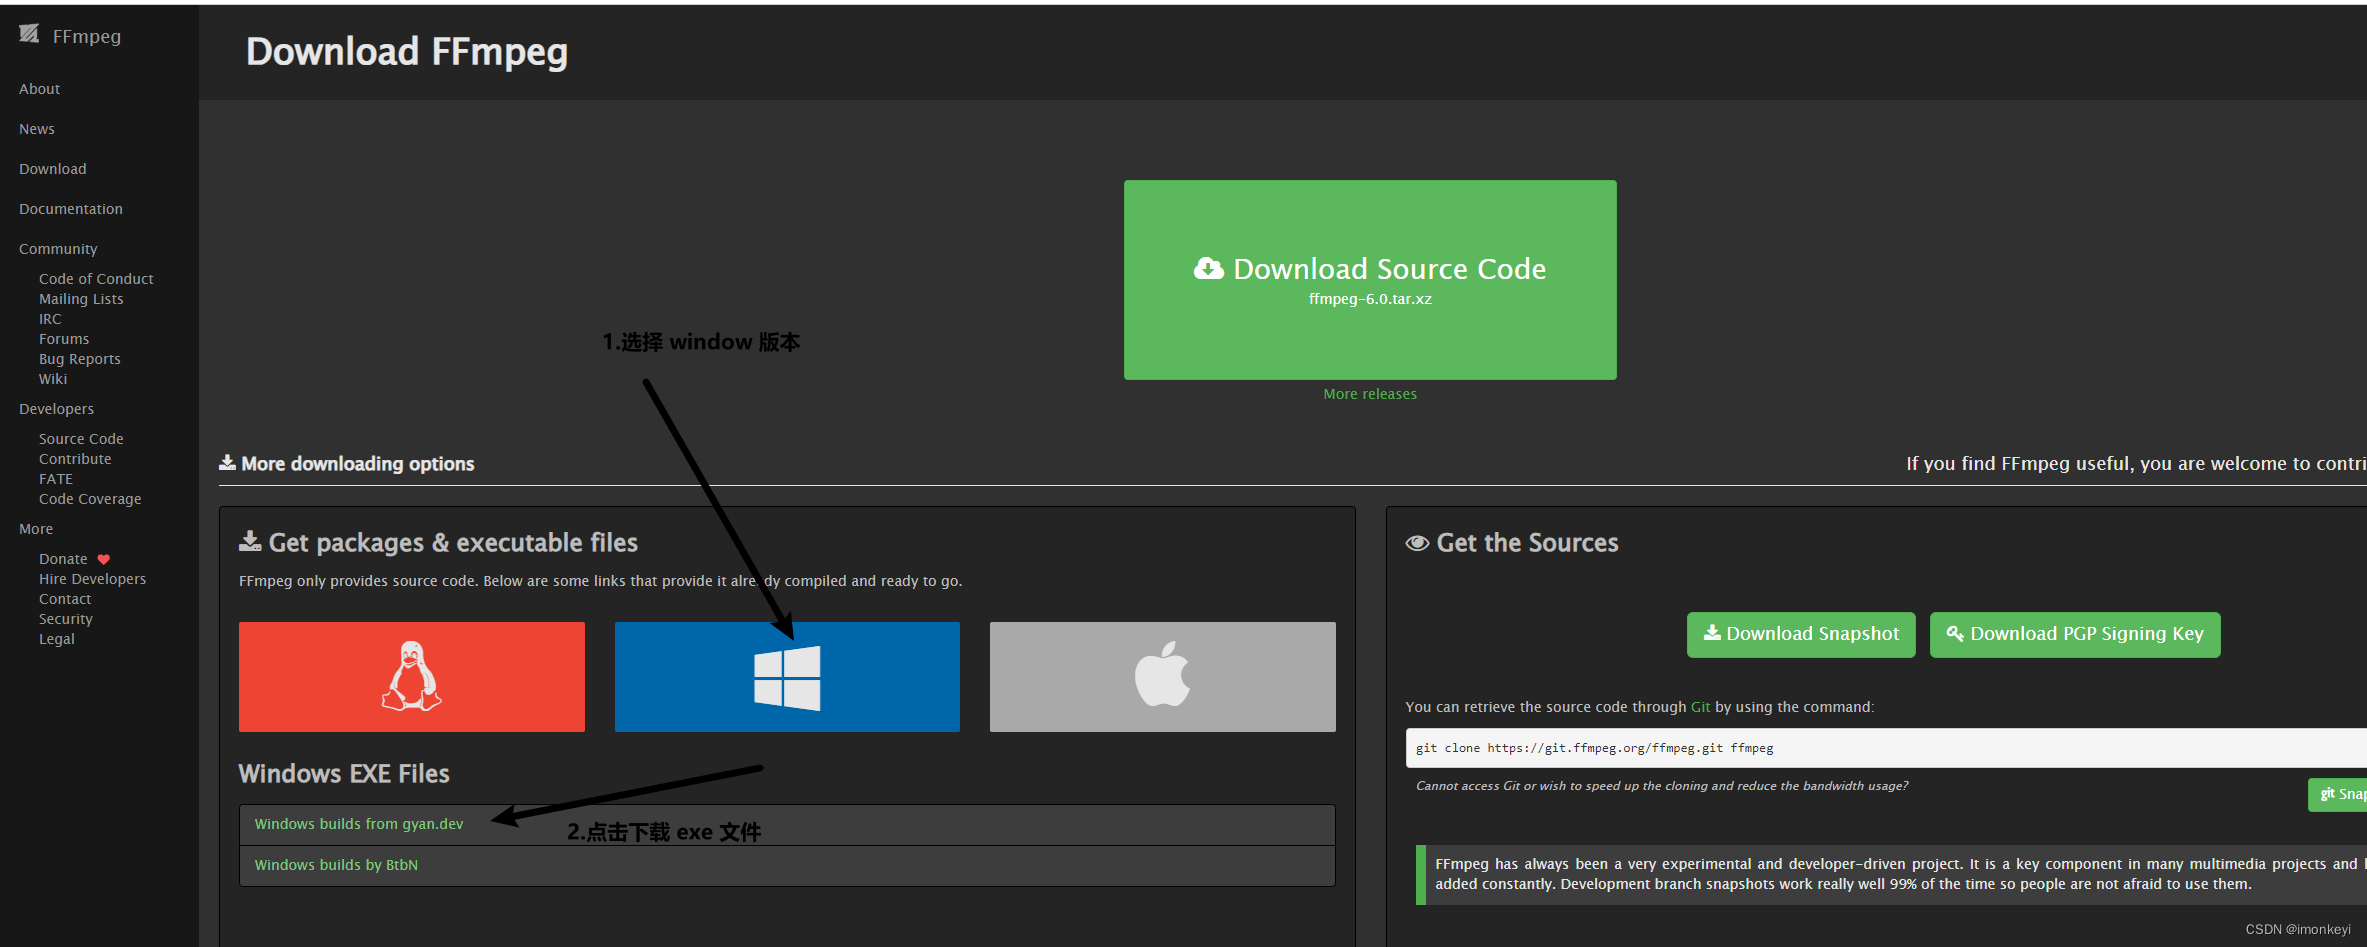The image size is (2367, 947).
Task: Open the News sidebar item
Action: tap(37, 129)
